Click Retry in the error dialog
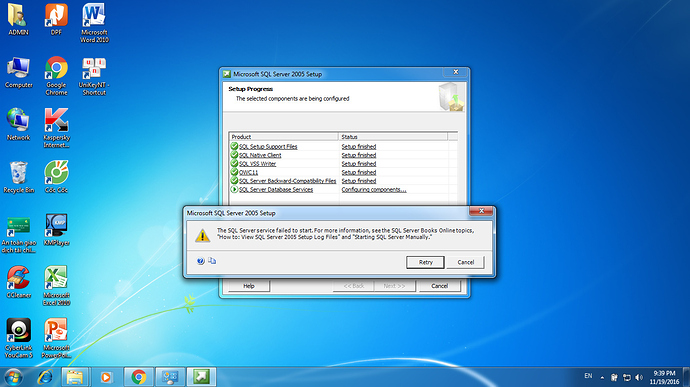Screen dimensions: 690x387 425,262
